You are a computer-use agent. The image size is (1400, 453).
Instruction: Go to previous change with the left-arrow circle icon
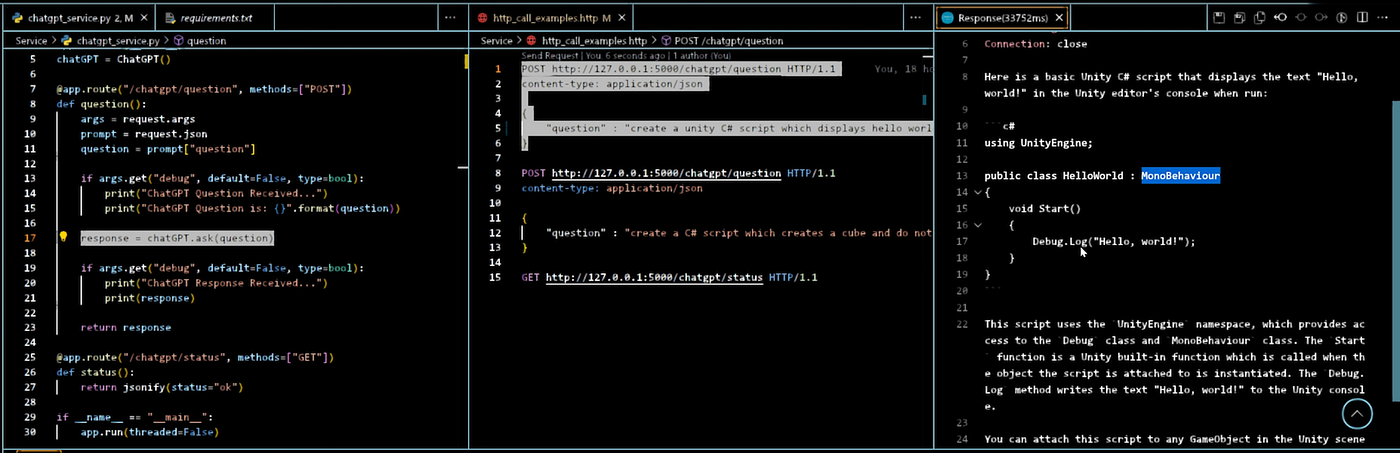coord(1280,17)
